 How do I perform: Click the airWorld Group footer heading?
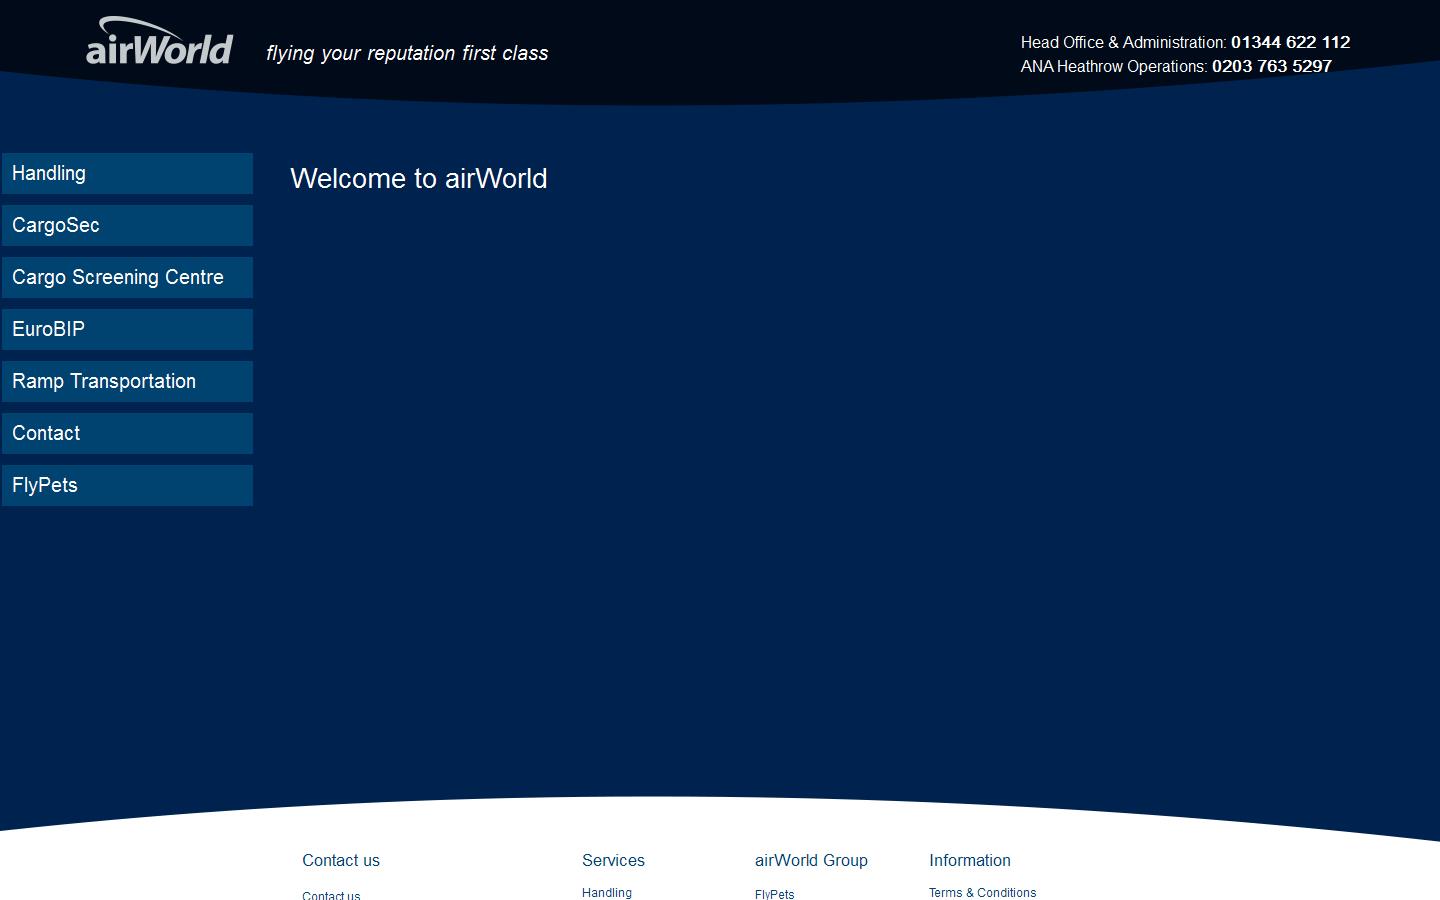click(811, 860)
